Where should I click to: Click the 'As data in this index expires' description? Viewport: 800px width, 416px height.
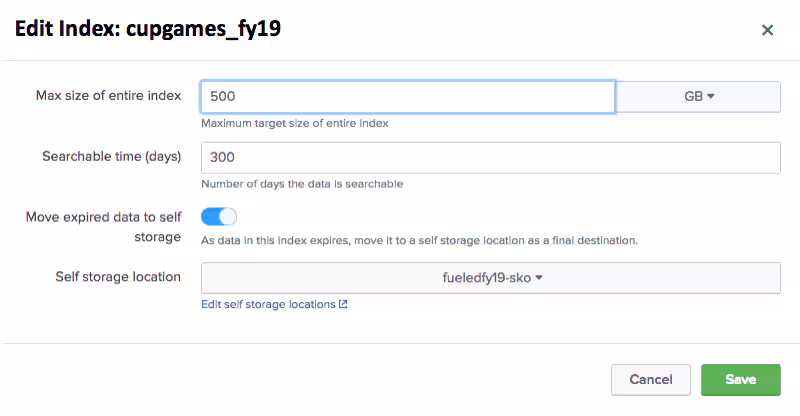click(x=419, y=240)
